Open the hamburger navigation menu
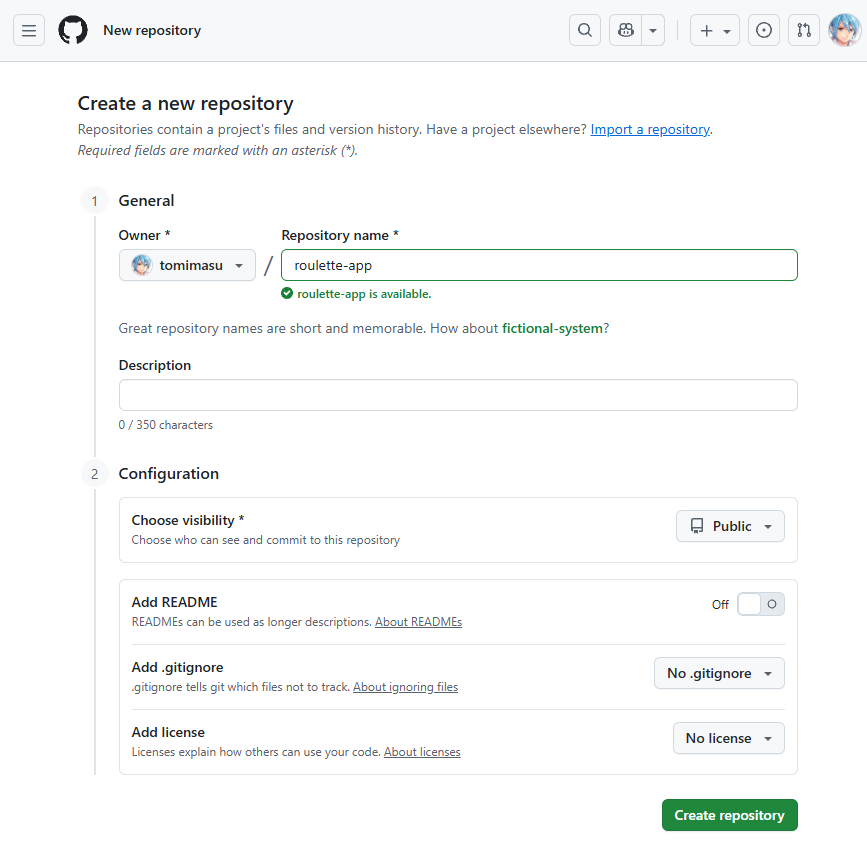Screen dimensions: 867x854 click(29, 31)
